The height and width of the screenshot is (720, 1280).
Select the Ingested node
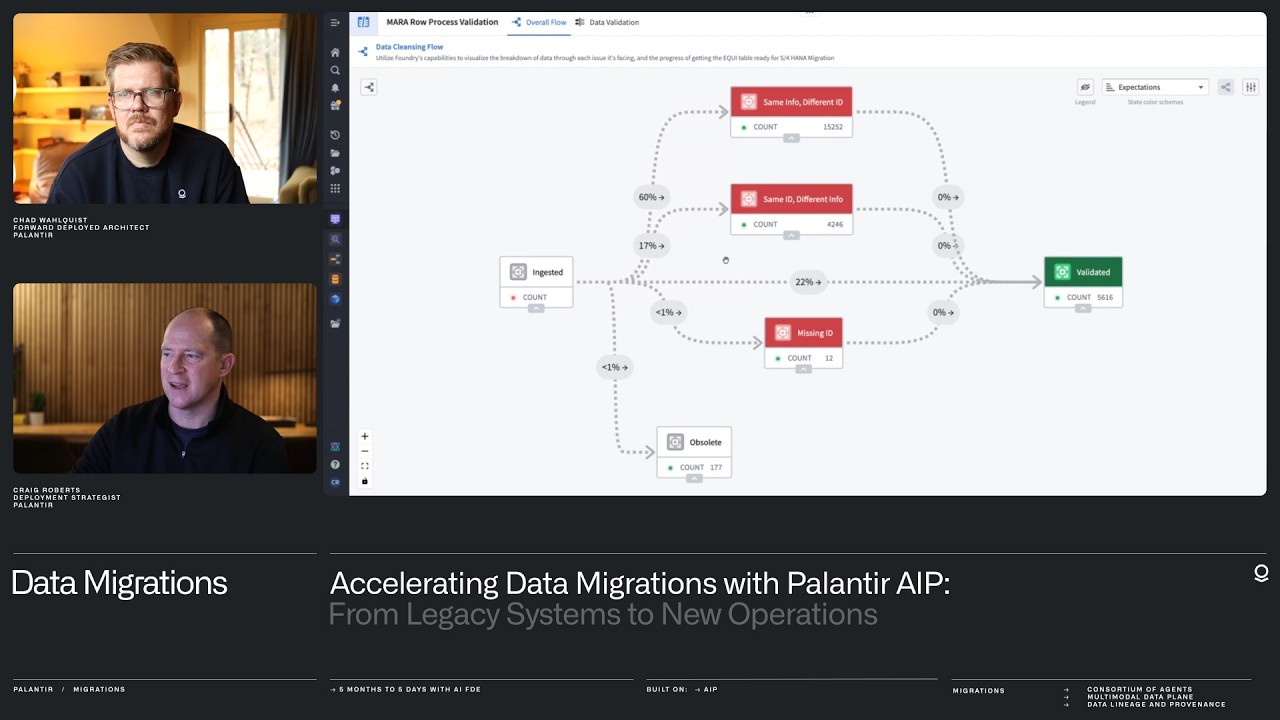[536, 282]
